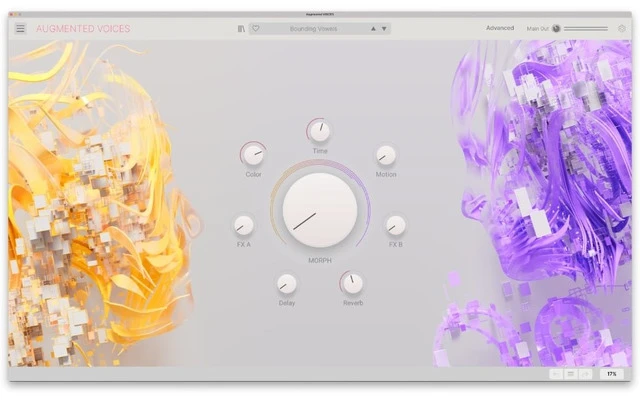This screenshot has height=400, width=640.
Task: Open the preset library browser icon
Action: pyautogui.click(x=241, y=29)
